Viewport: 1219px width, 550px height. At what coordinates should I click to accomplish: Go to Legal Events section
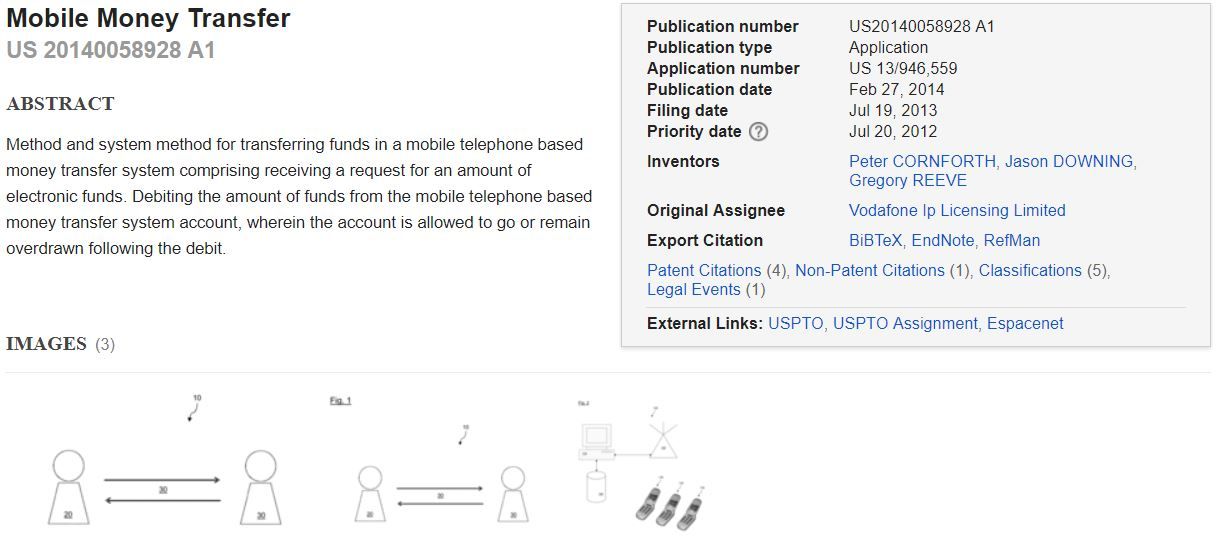coord(694,290)
